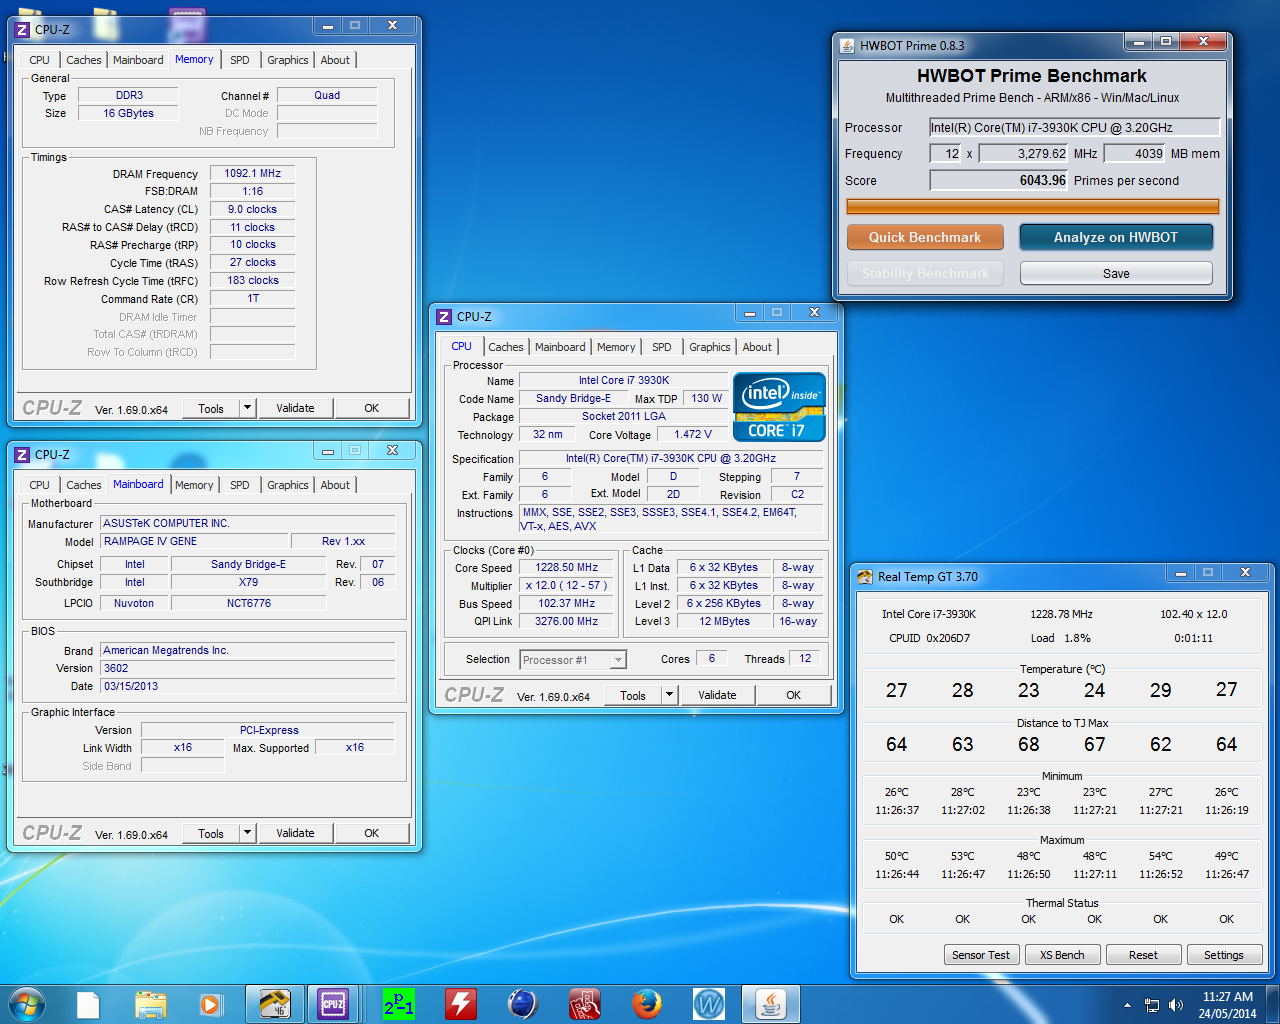
Task: Select the DRAM Frequency value 1092.1 MHz
Action: click(253, 173)
